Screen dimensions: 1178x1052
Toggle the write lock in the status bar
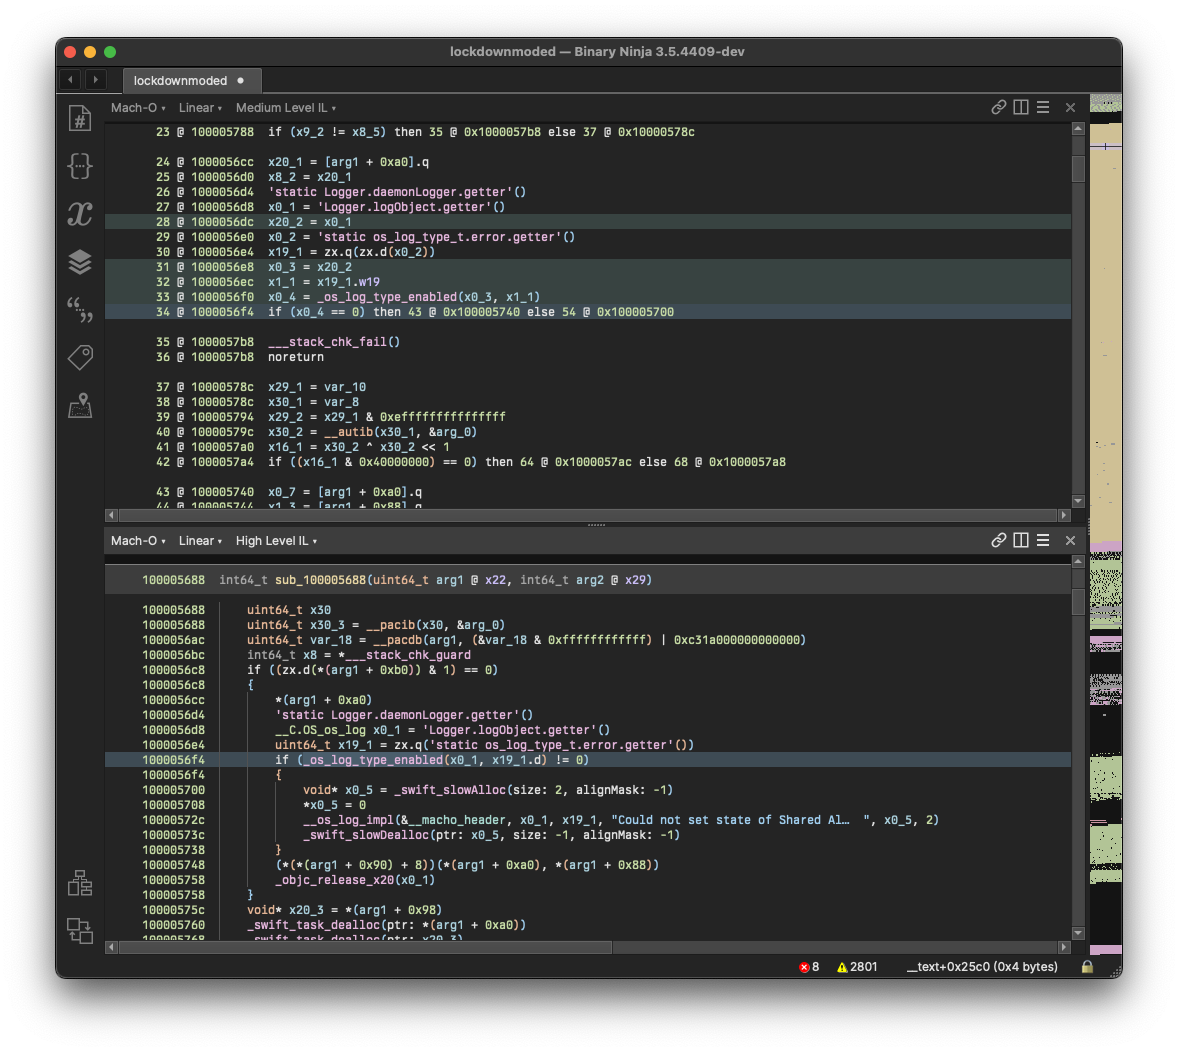tap(1086, 967)
